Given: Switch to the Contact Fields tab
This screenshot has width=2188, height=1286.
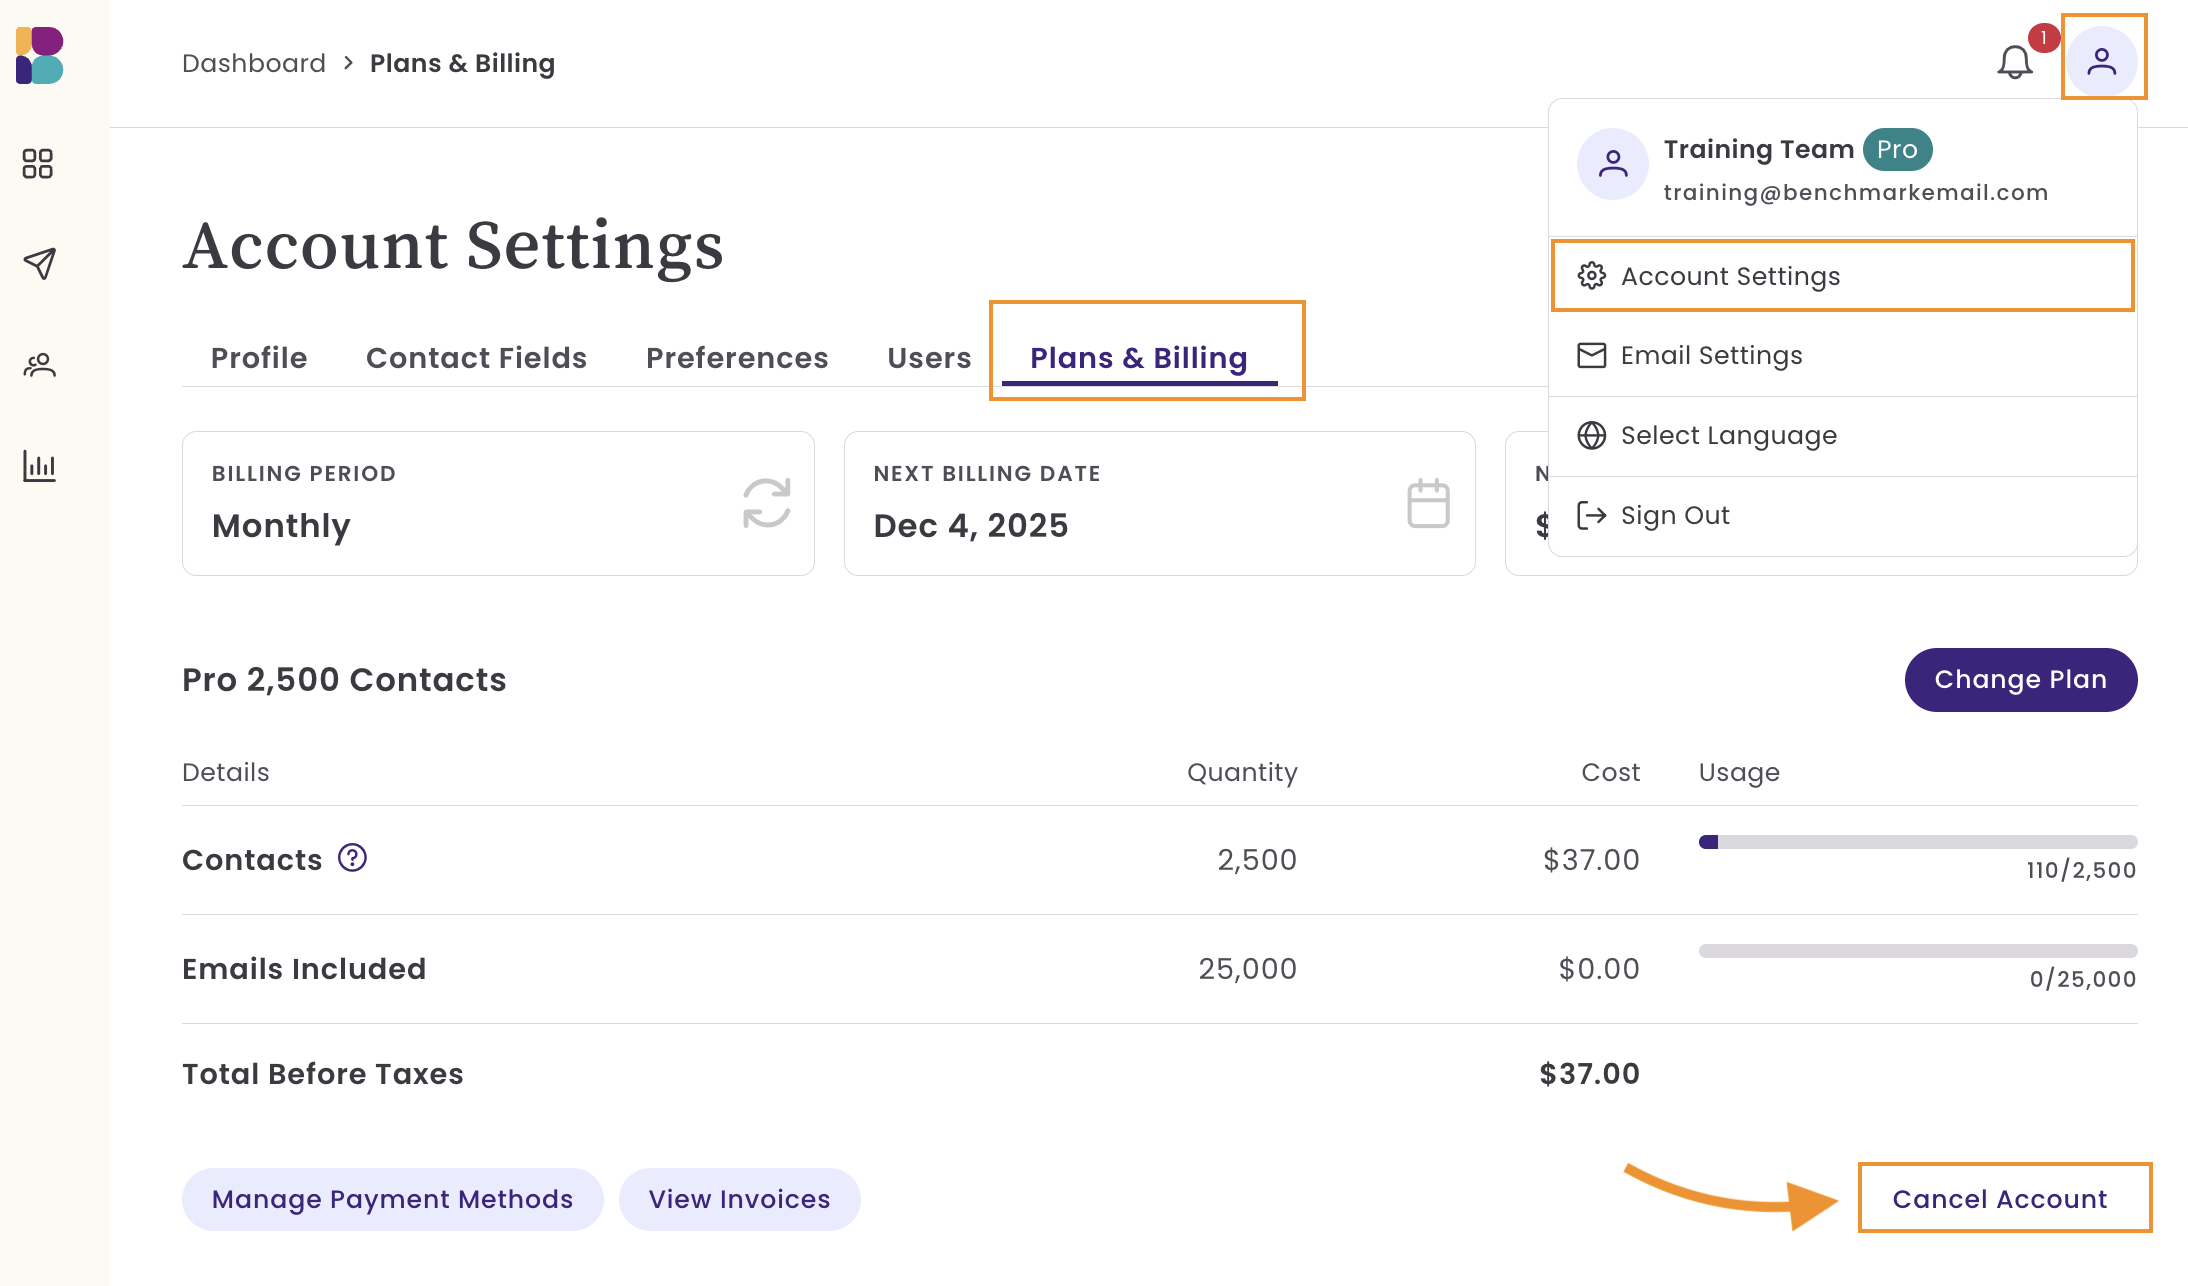Looking at the screenshot, I should click(476, 358).
